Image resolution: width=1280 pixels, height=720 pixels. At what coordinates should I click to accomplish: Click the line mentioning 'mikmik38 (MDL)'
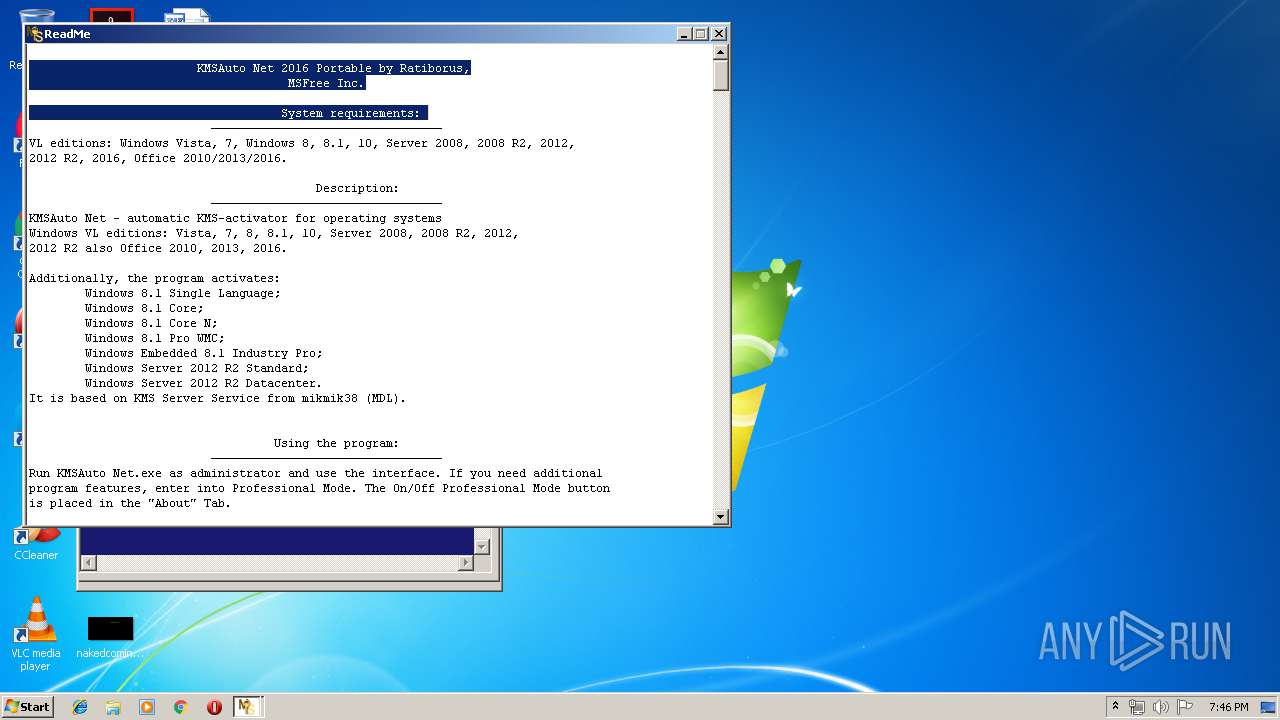217,398
